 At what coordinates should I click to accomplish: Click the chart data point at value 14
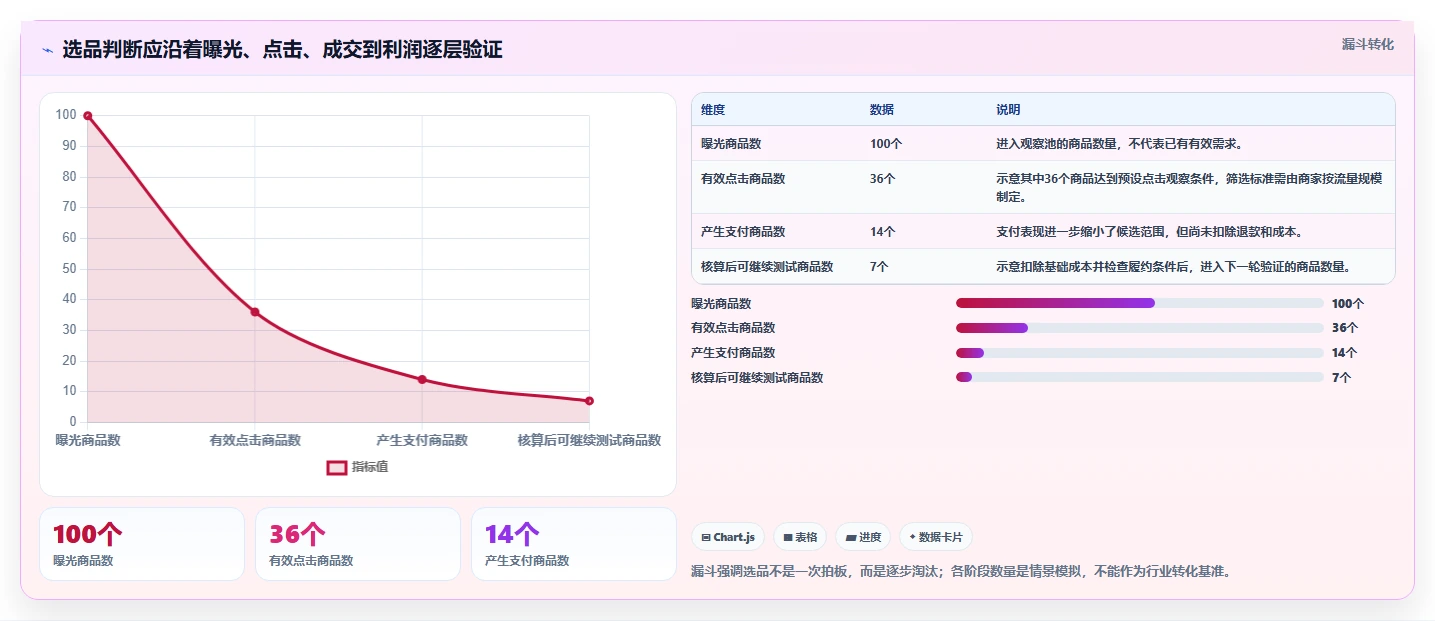coord(422,379)
